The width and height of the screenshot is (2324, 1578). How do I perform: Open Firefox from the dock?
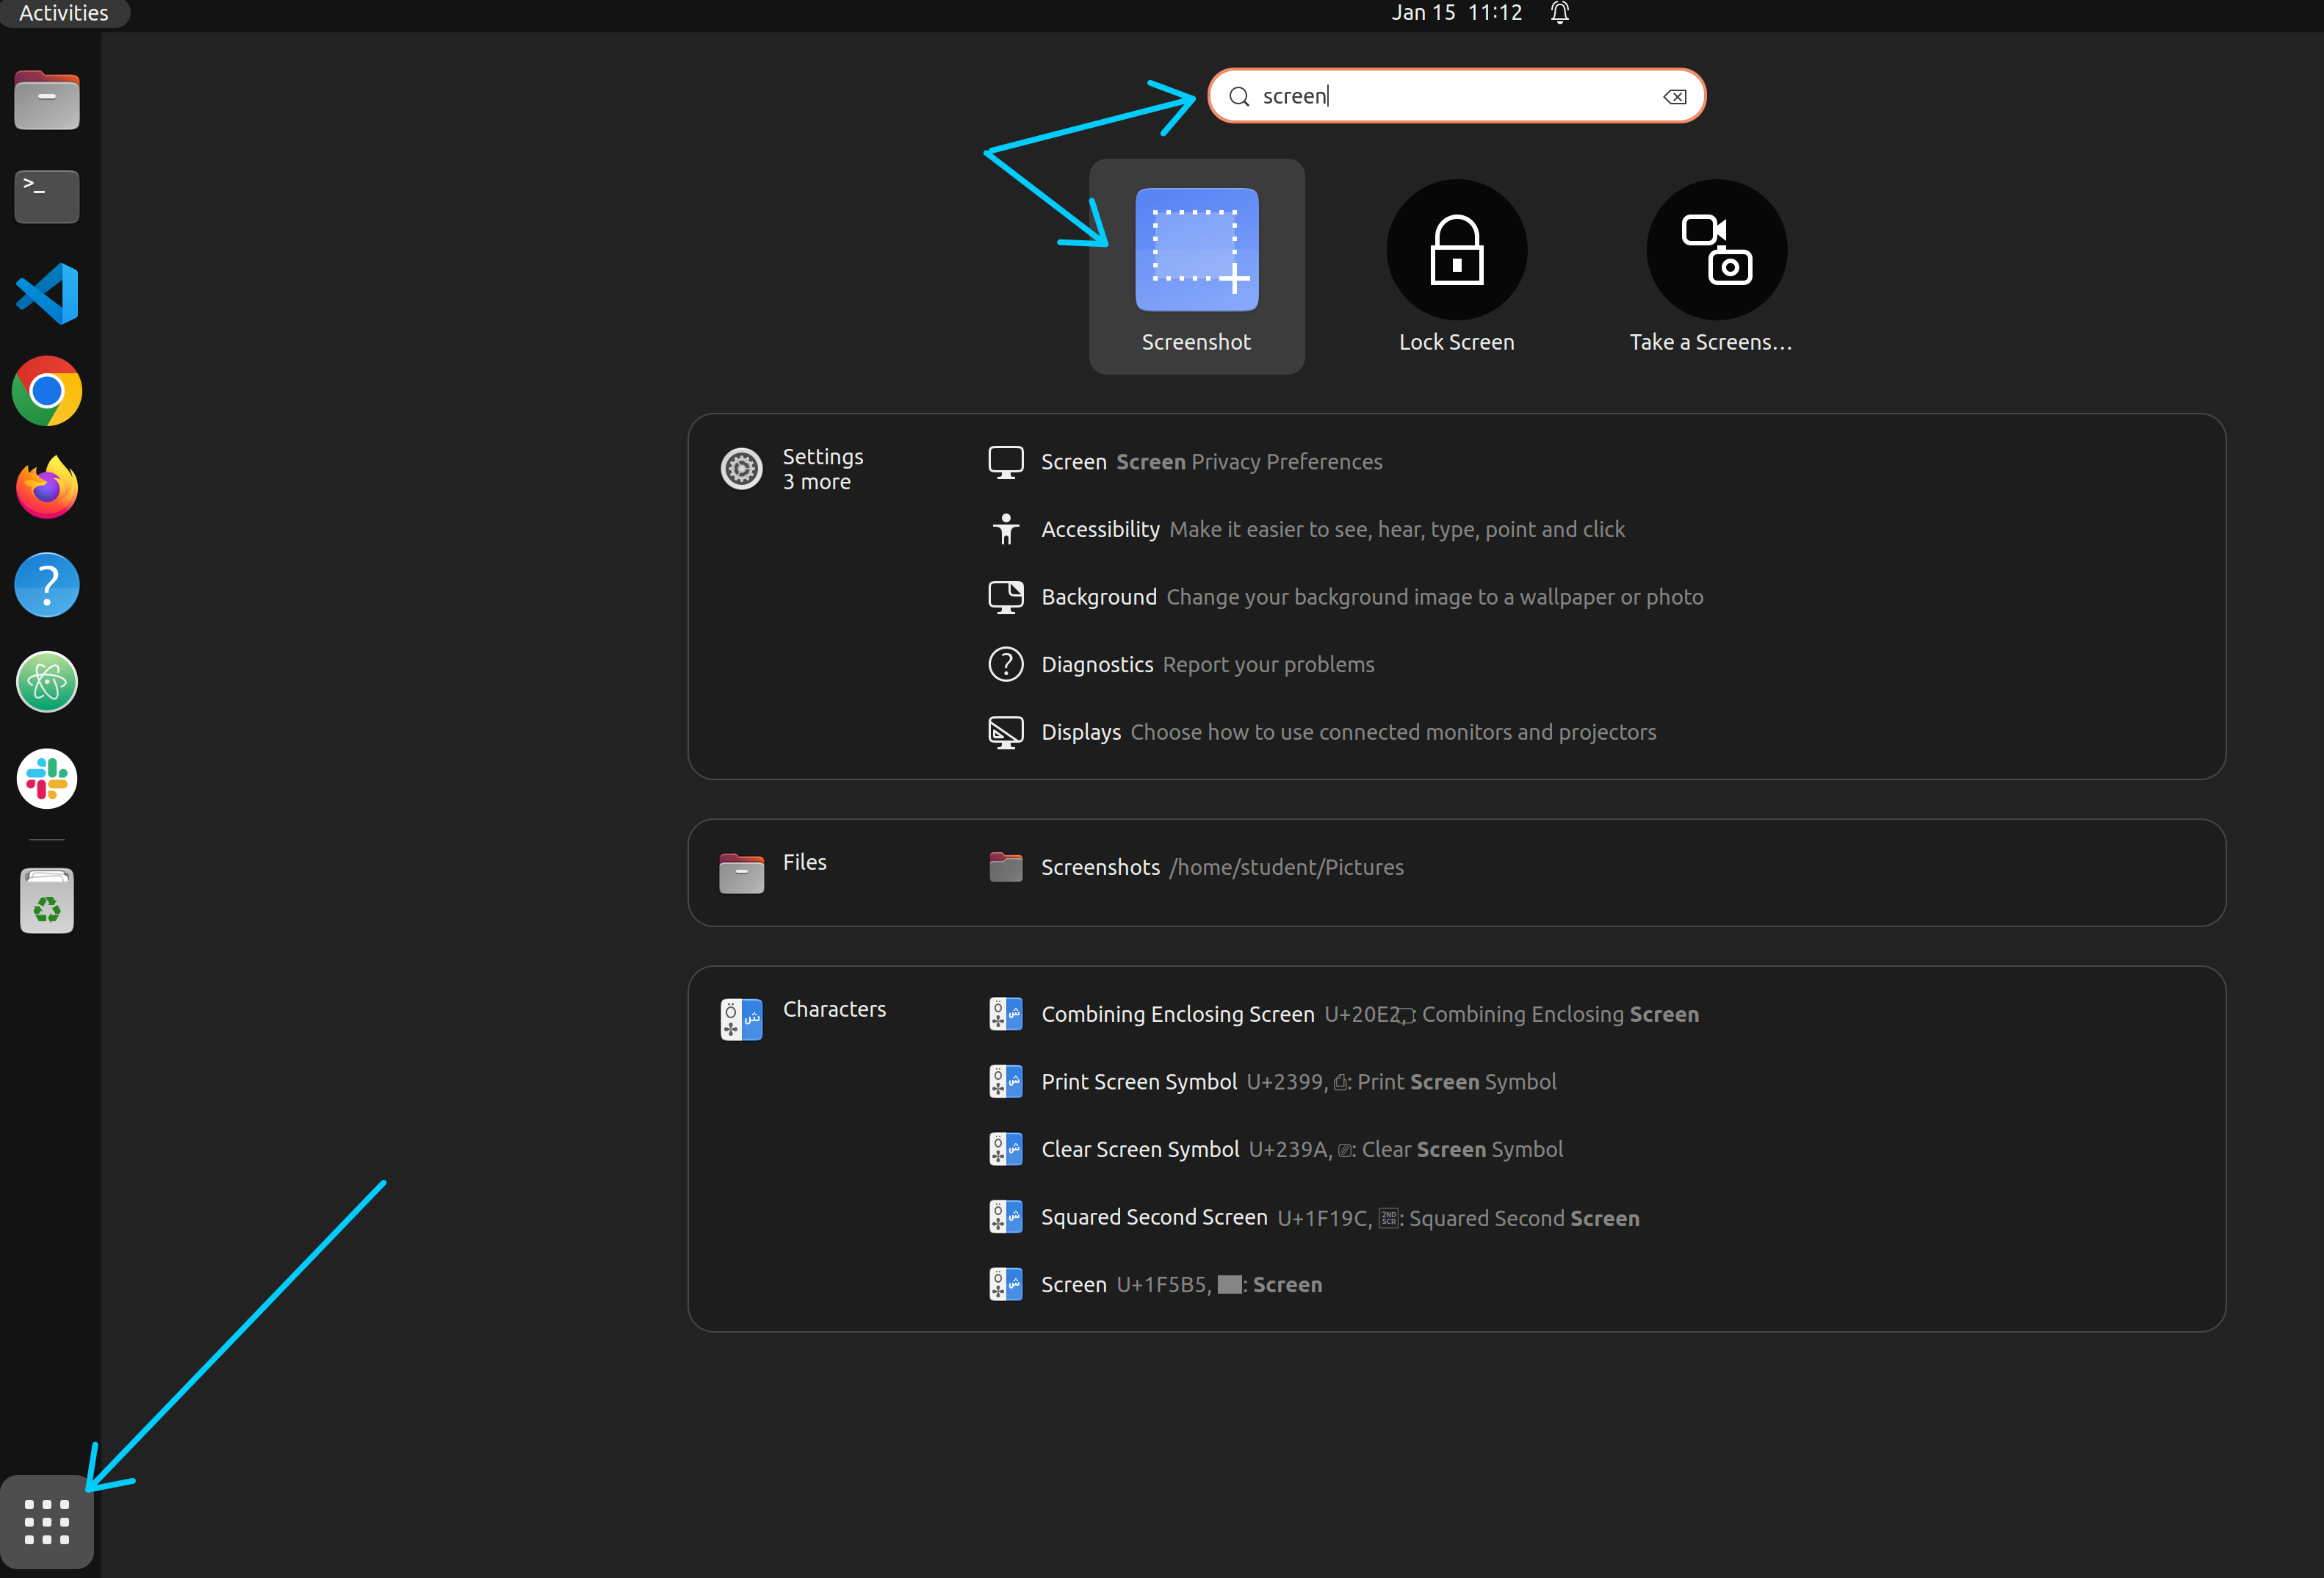pos(47,488)
